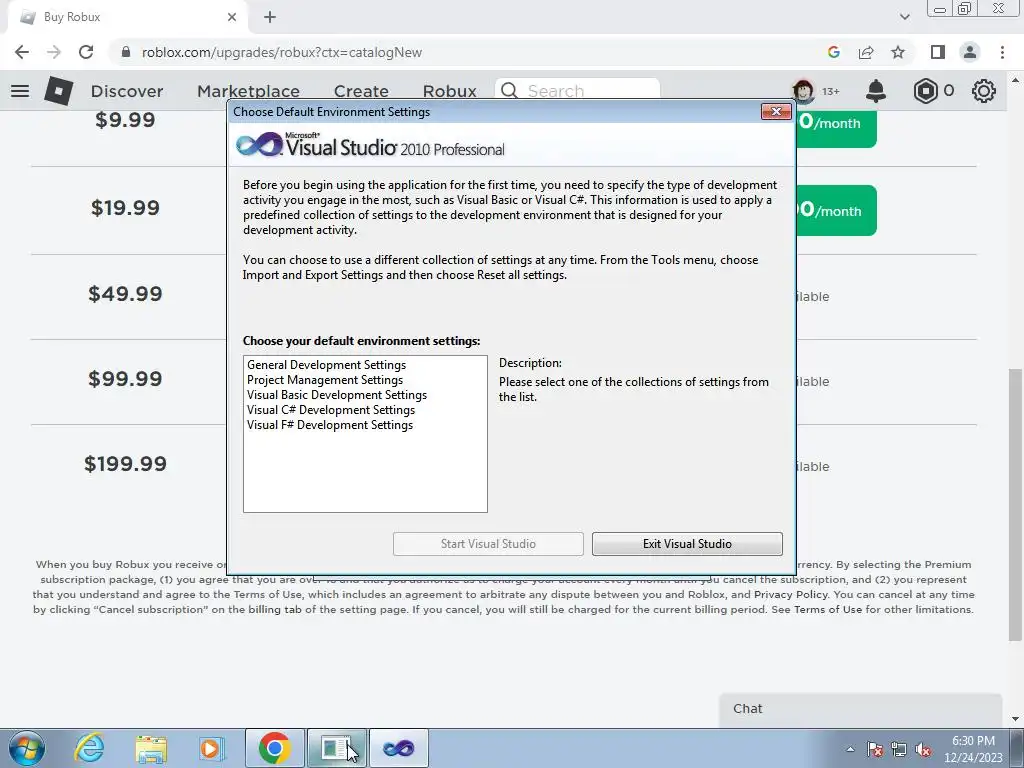Switch to Chrome in the taskbar

click(274, 748)
